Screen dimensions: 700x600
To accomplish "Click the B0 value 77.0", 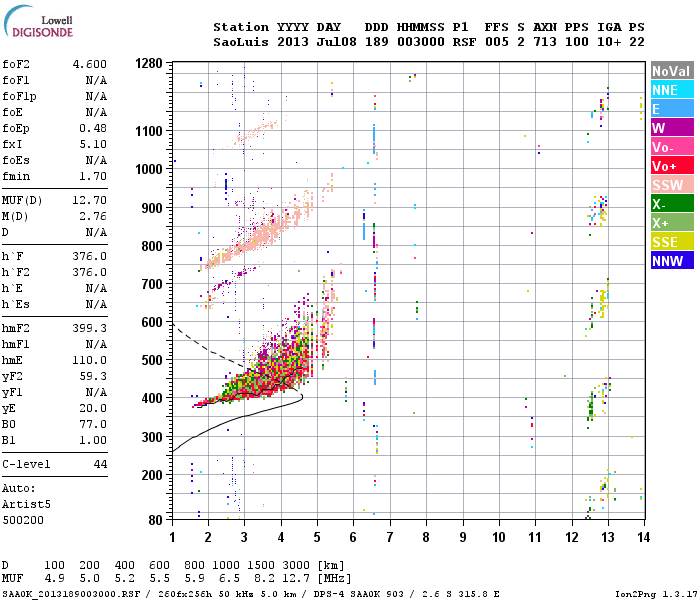I will (x=93, y=424).
